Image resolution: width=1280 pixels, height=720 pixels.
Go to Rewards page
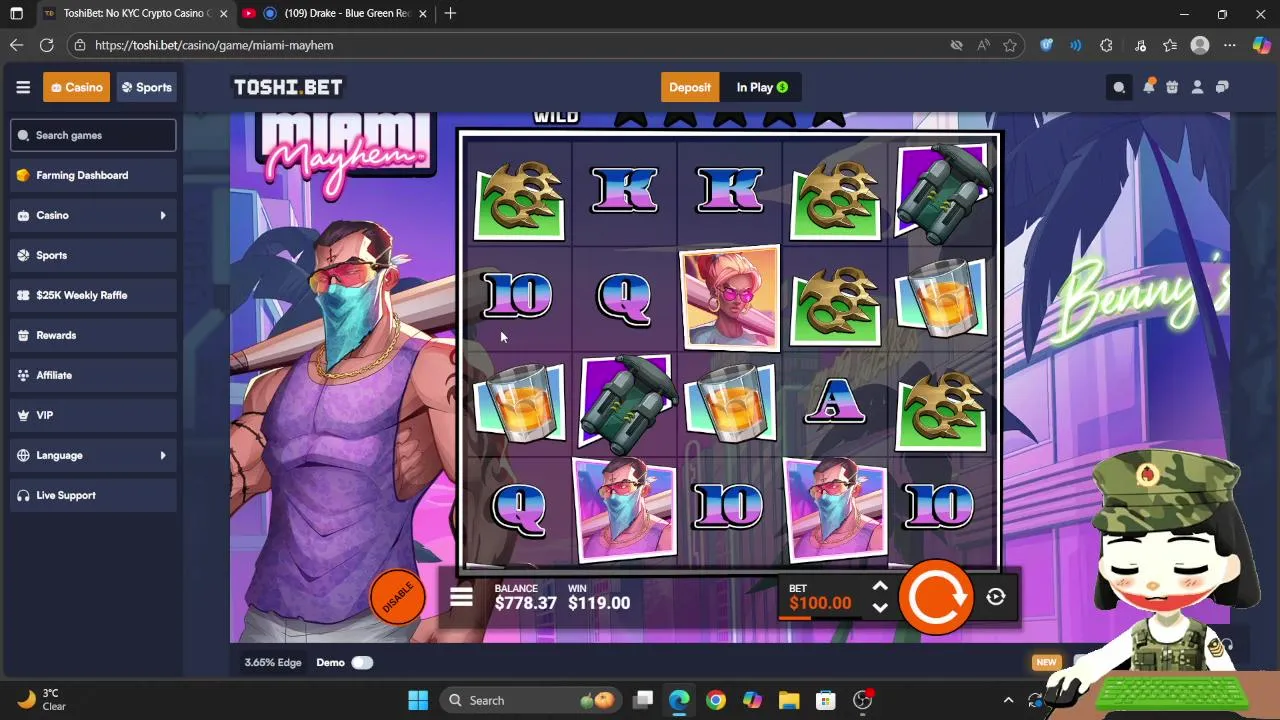(93, 335)
